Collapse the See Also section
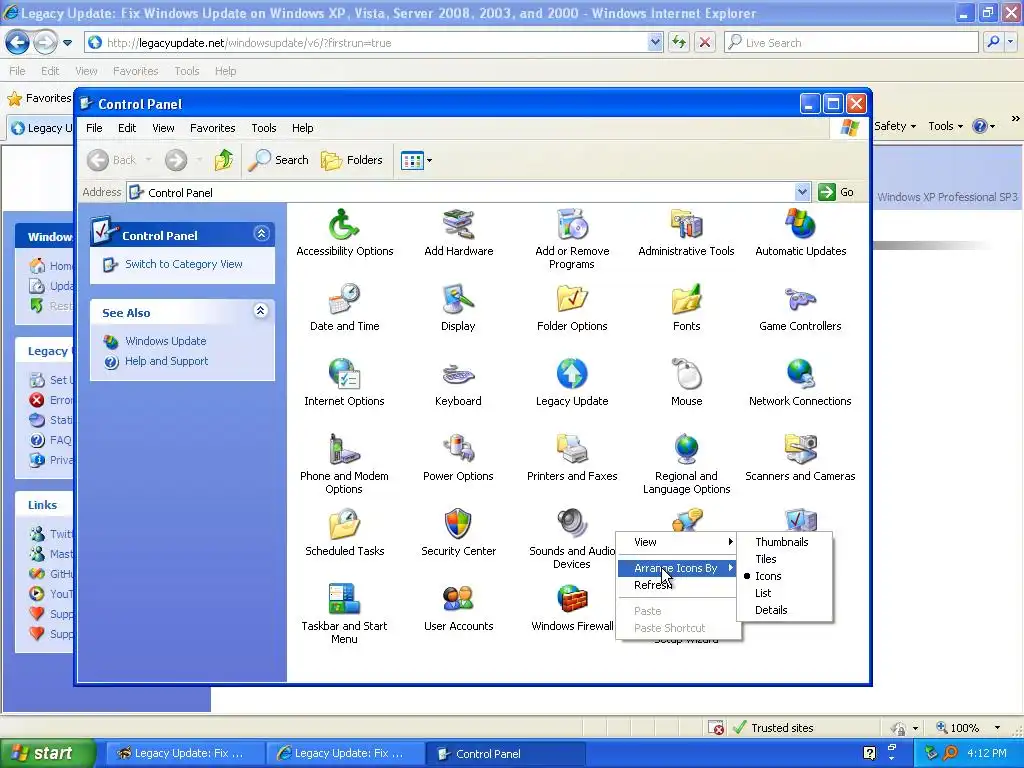 261,311
